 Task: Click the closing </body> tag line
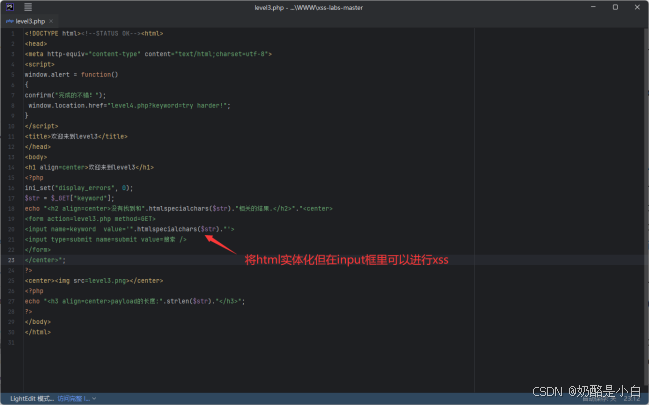38,322
